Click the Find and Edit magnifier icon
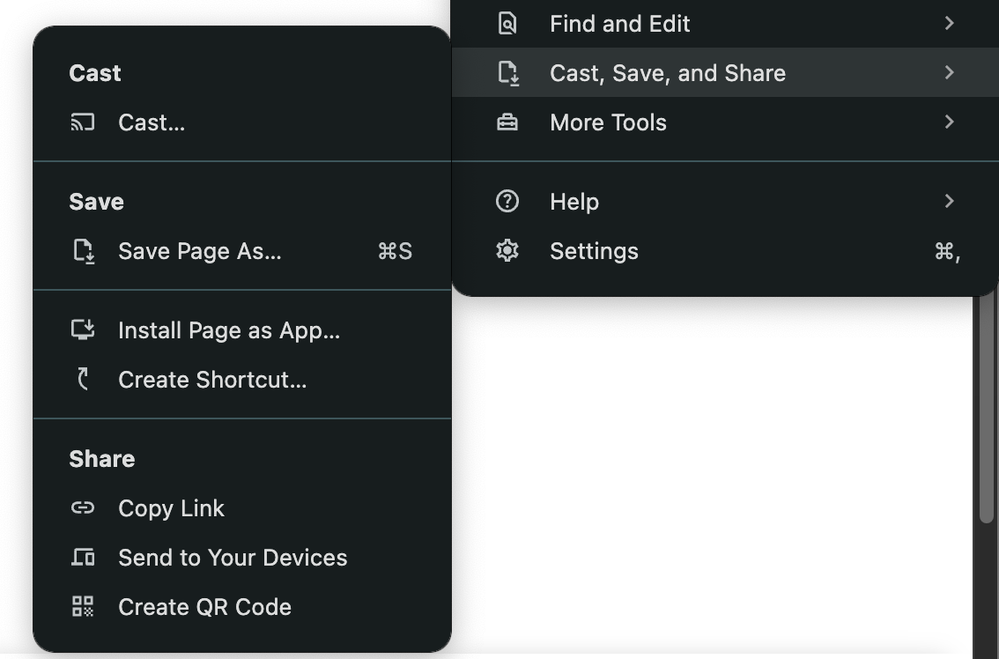999x659 pixels. click(507, 22)
